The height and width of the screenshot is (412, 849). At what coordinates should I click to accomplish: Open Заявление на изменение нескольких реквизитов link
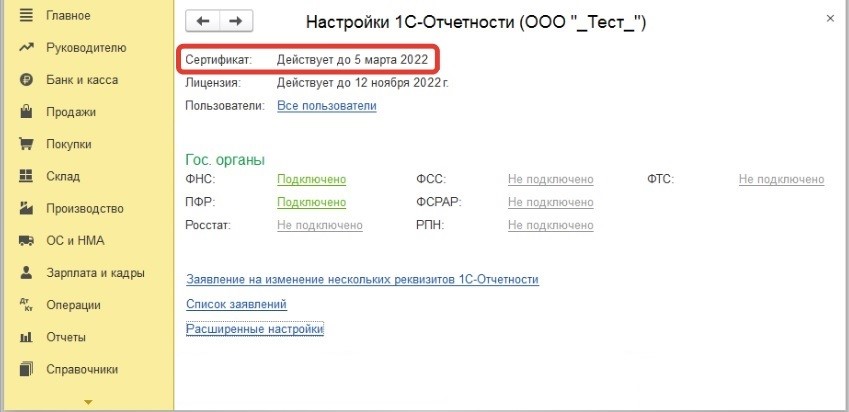(362, 280)
